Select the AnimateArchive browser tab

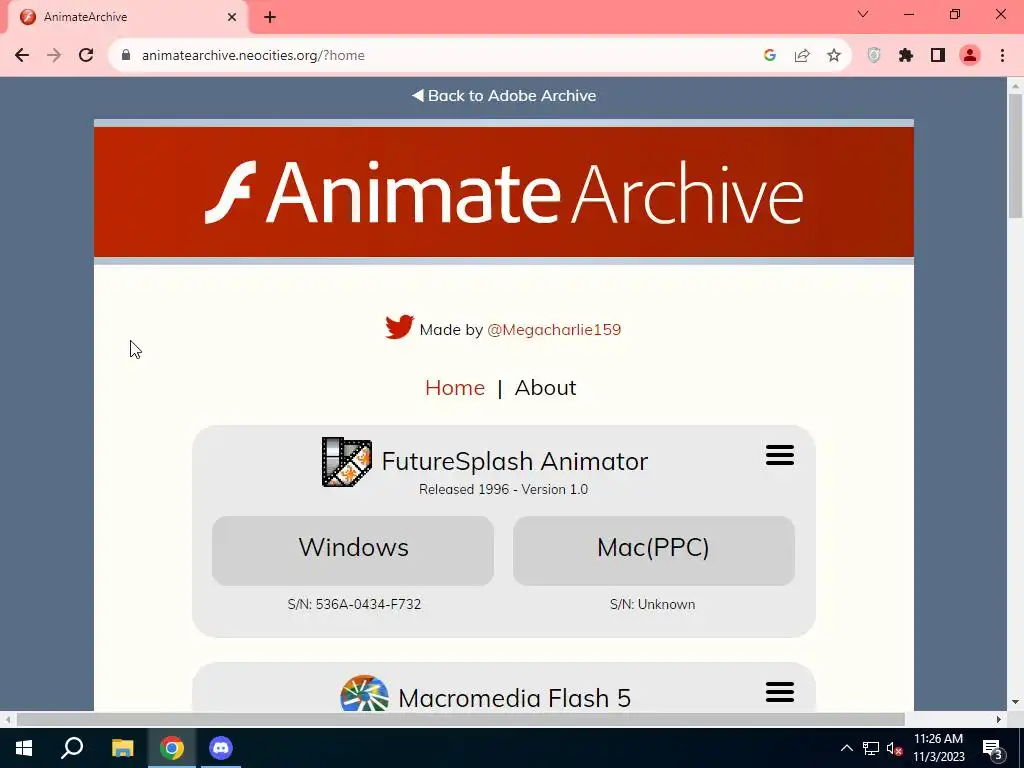click(x=128, y=17)
